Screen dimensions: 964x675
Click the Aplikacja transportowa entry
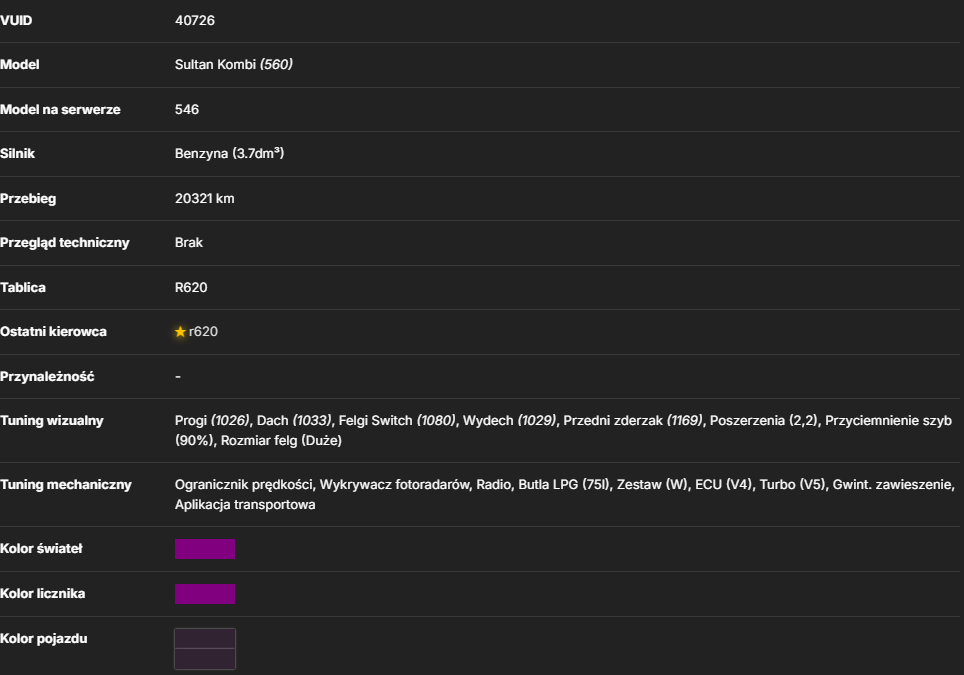click(245, 505)
